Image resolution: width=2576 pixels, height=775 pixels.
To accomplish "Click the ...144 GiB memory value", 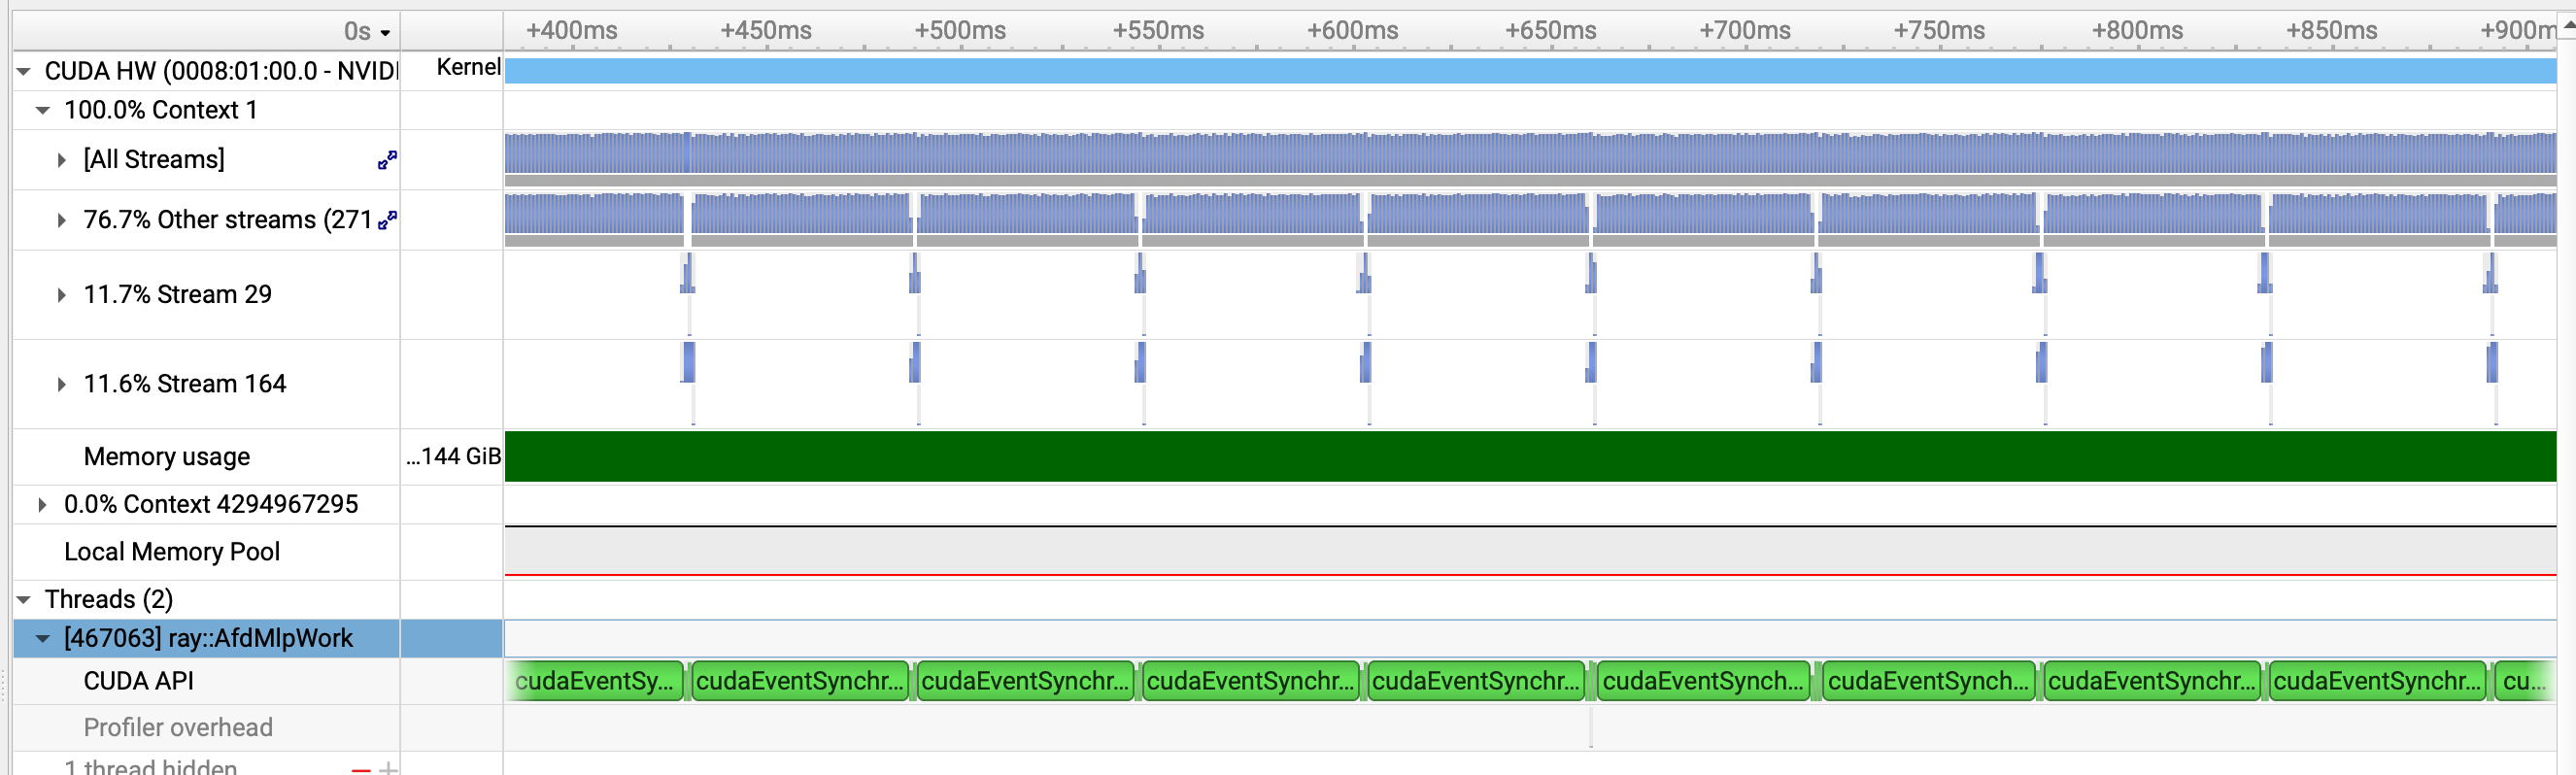I will [453, 457].
